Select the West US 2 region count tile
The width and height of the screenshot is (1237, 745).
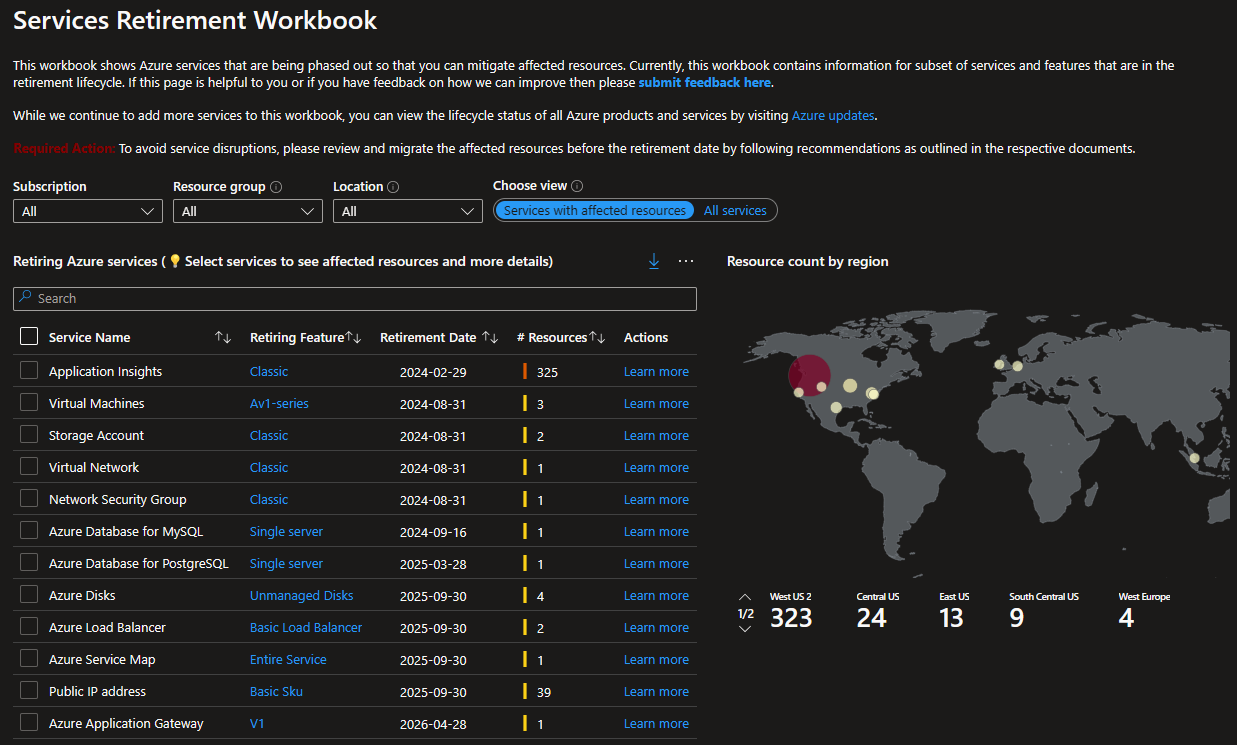(791, 611)
